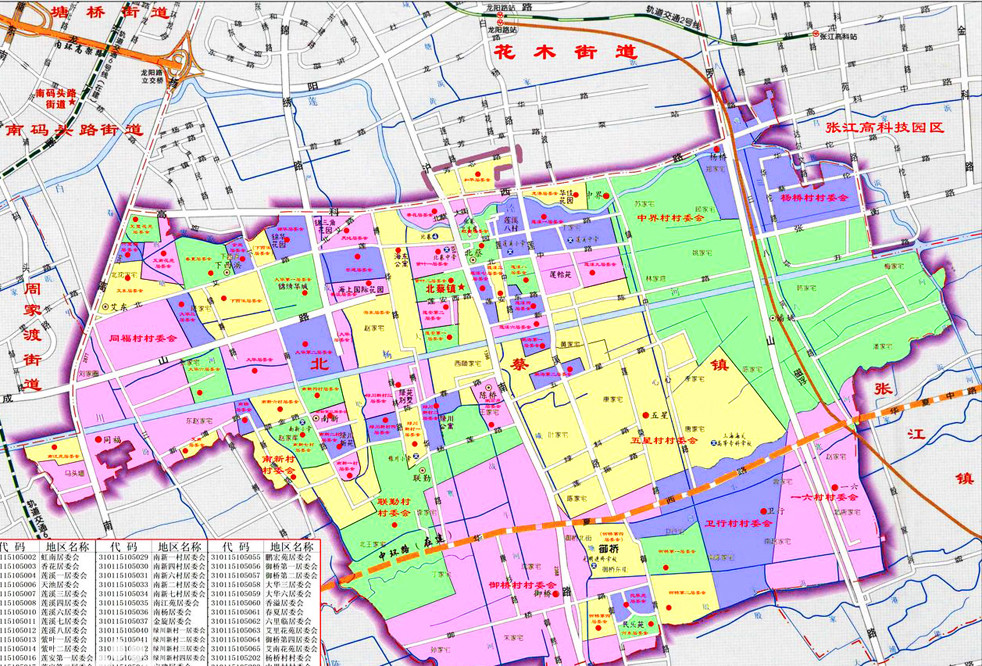Click the 联勤 village circle marker
Viewport: 982px width, 666px height.
click(x=422, y=471)
